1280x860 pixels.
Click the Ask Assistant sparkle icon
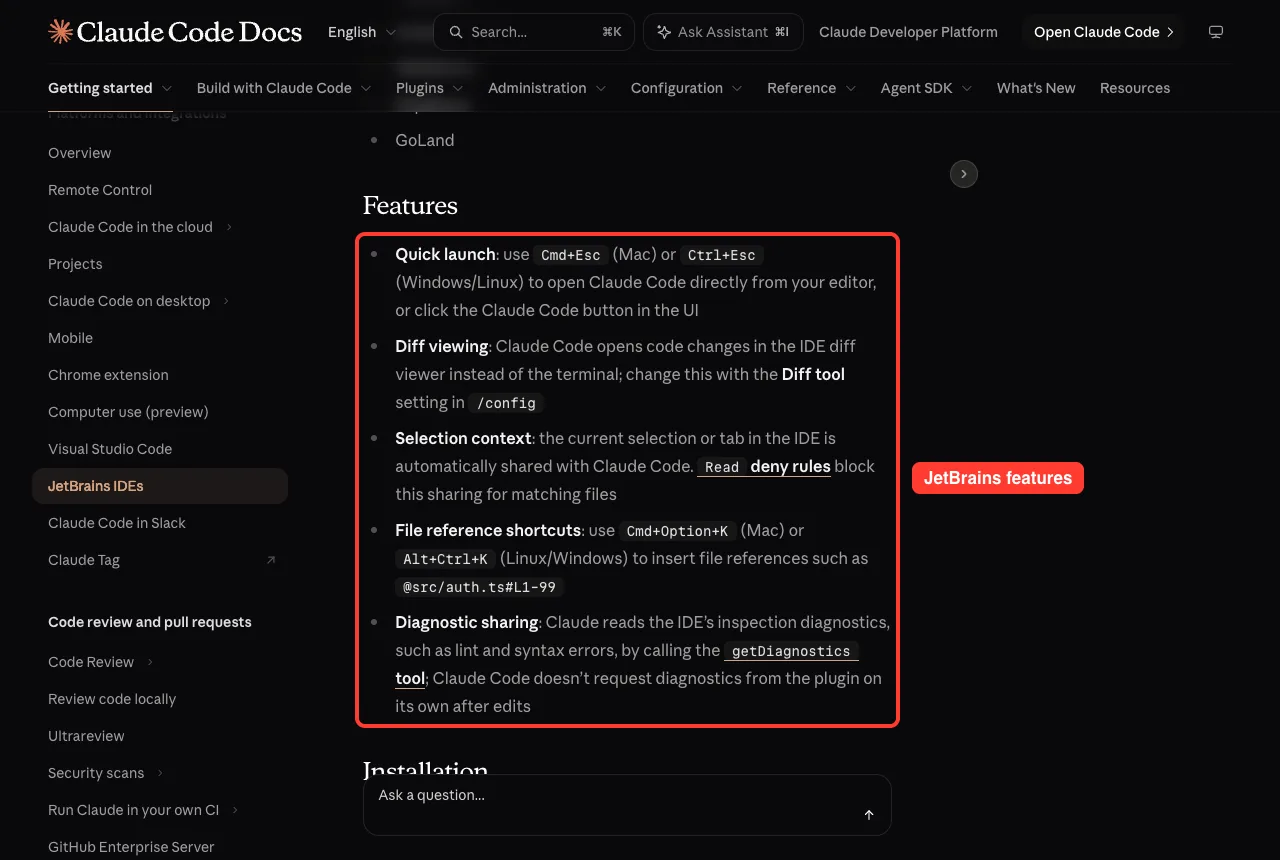[x=664, y=32]
